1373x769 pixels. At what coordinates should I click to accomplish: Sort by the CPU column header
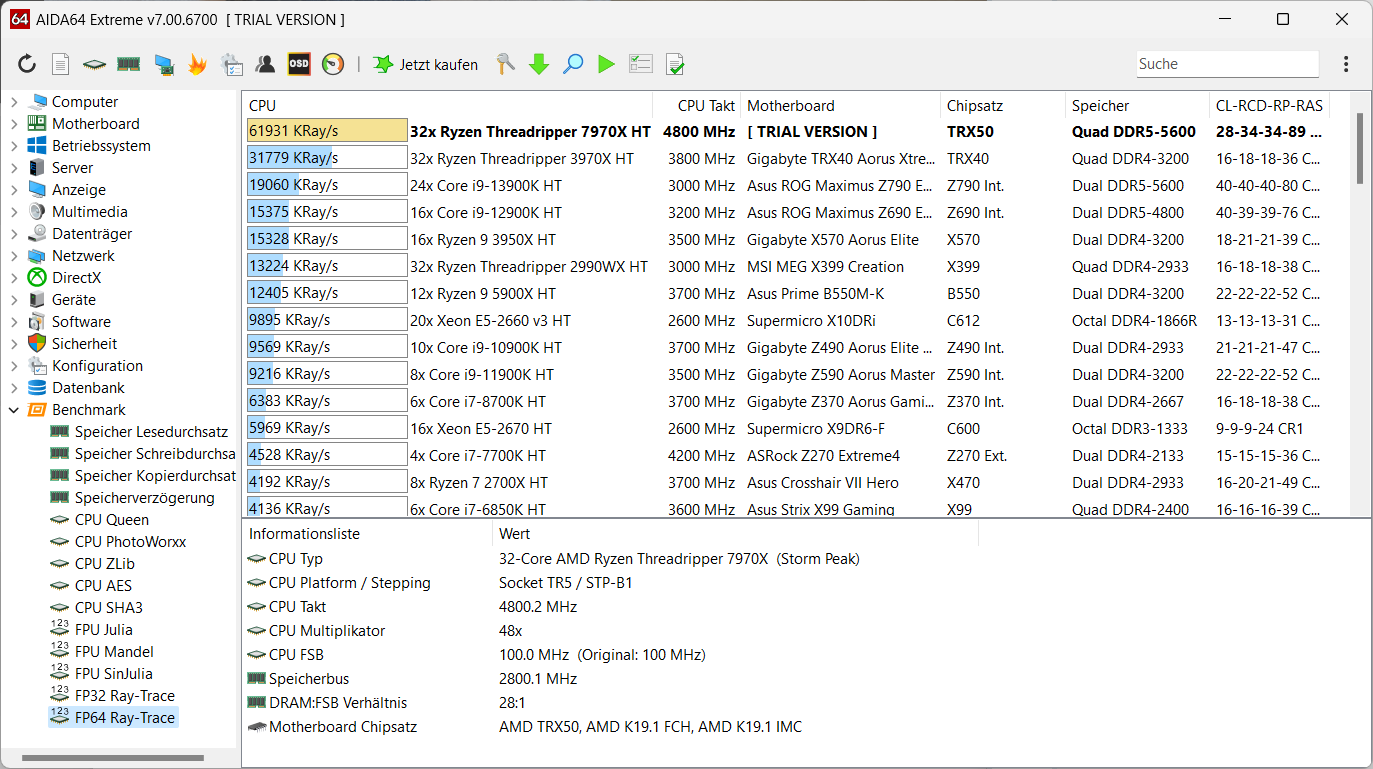pyautogui.click(x=447, y=106)
